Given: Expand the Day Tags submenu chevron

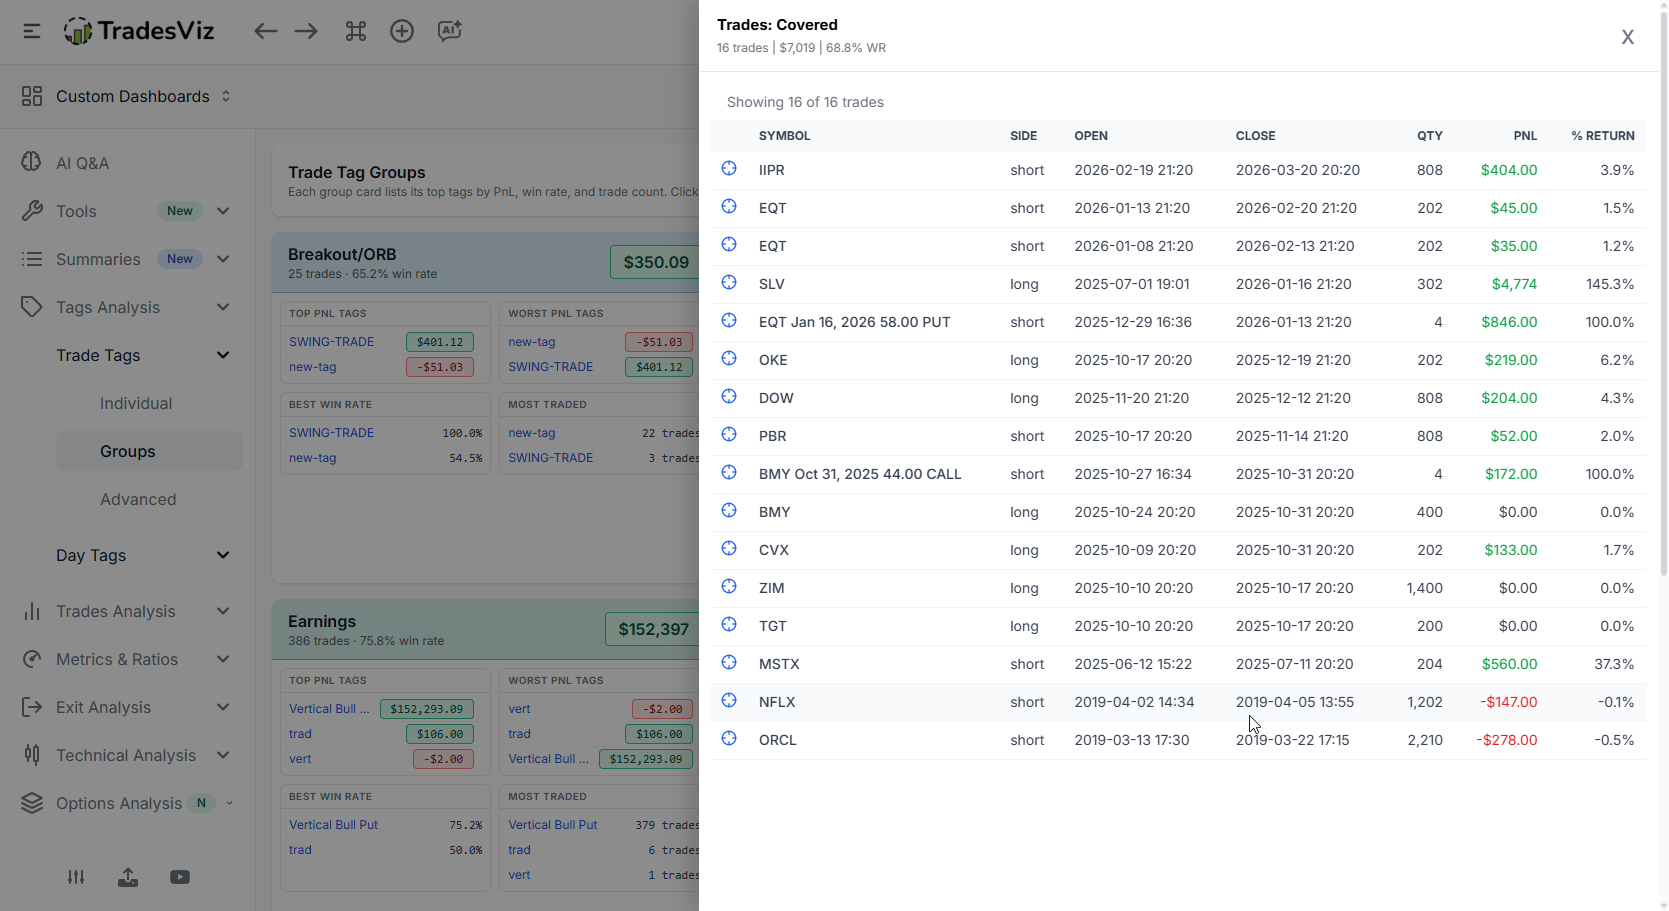Looking at the screenshot, I should click(223, 555).
